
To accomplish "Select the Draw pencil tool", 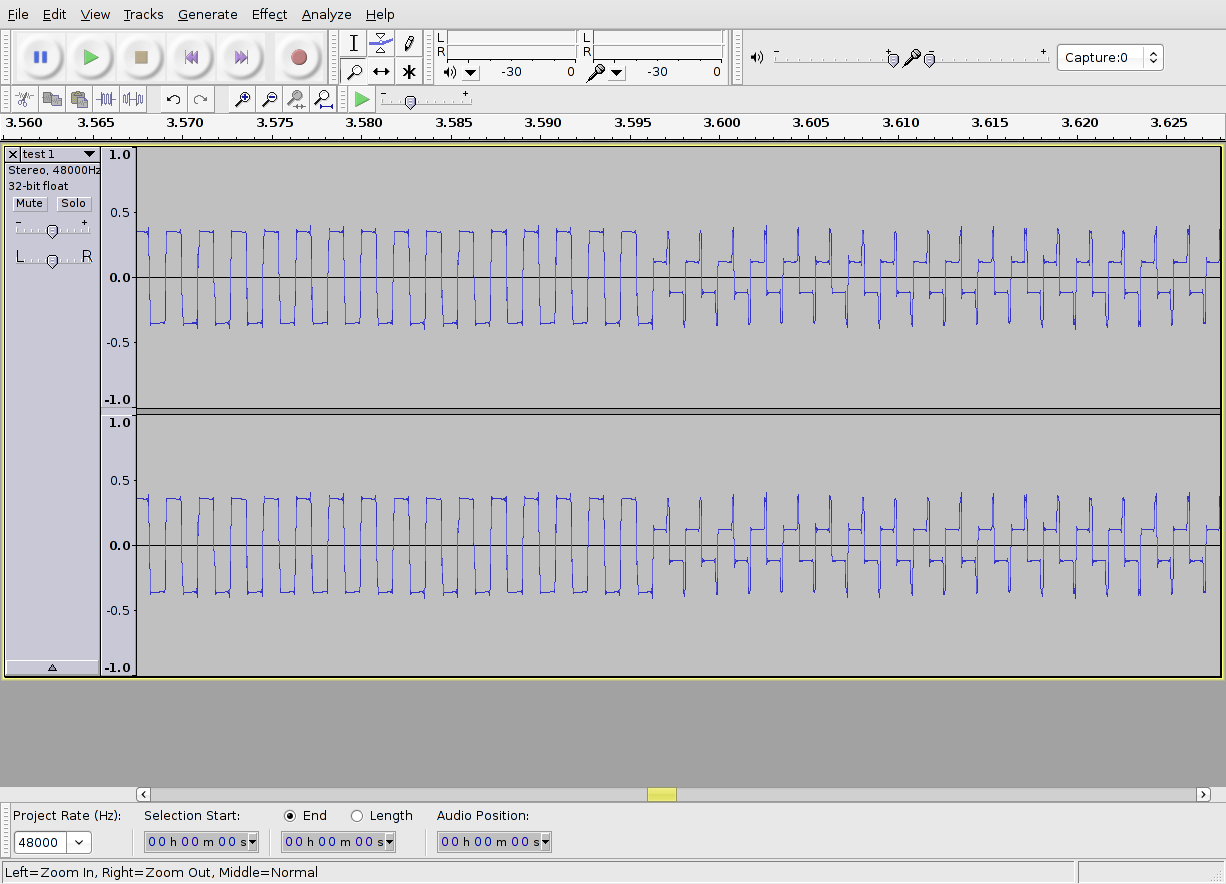I will (409, 43).
